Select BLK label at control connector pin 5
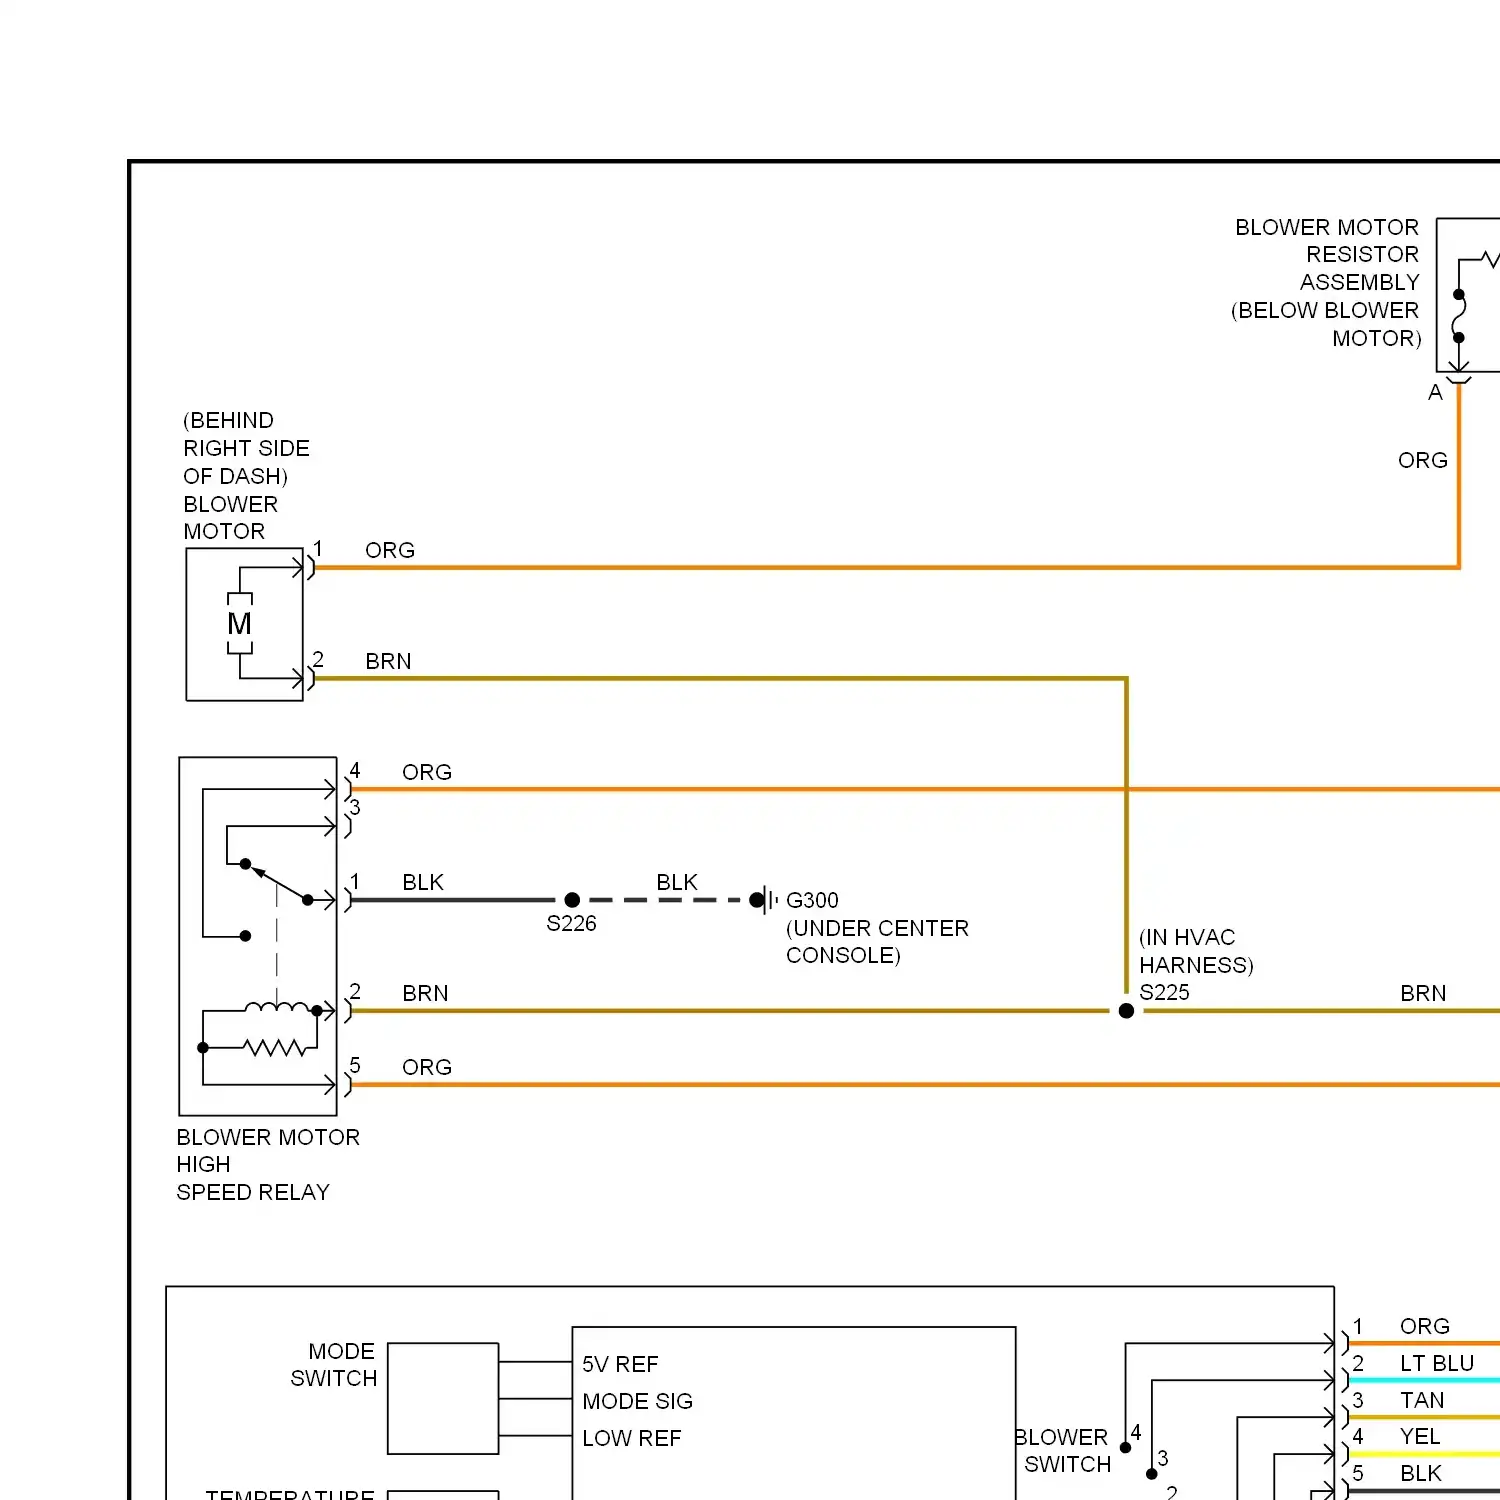 1421,1474
